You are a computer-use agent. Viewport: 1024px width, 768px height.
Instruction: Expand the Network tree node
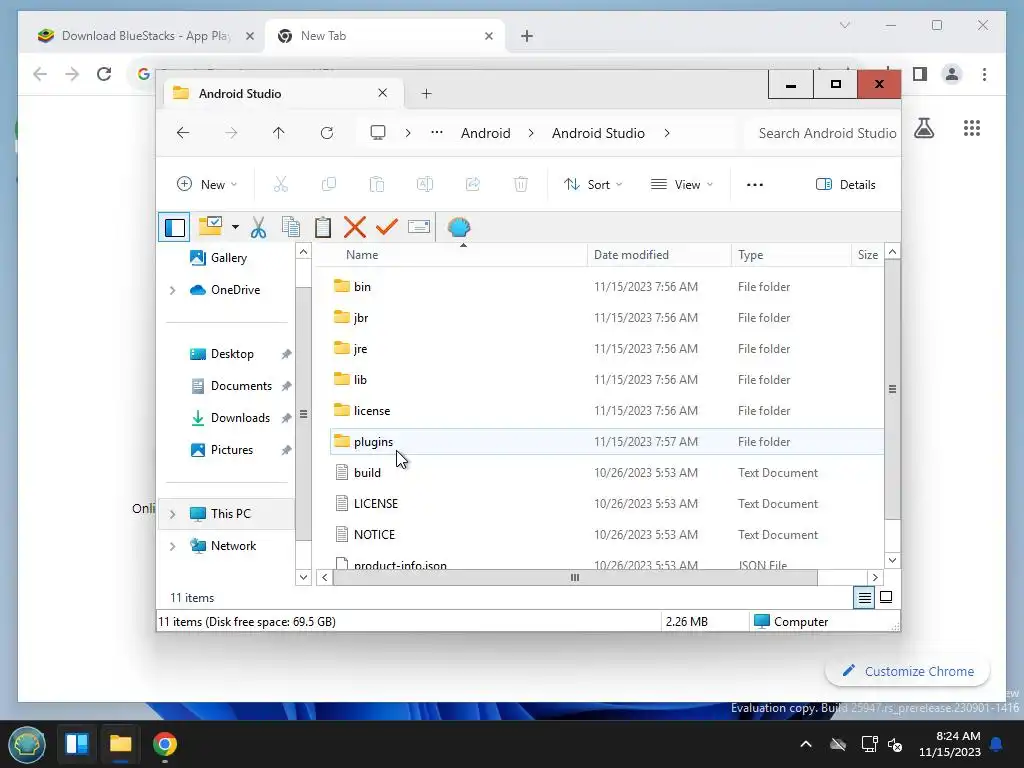pos(172,546)
